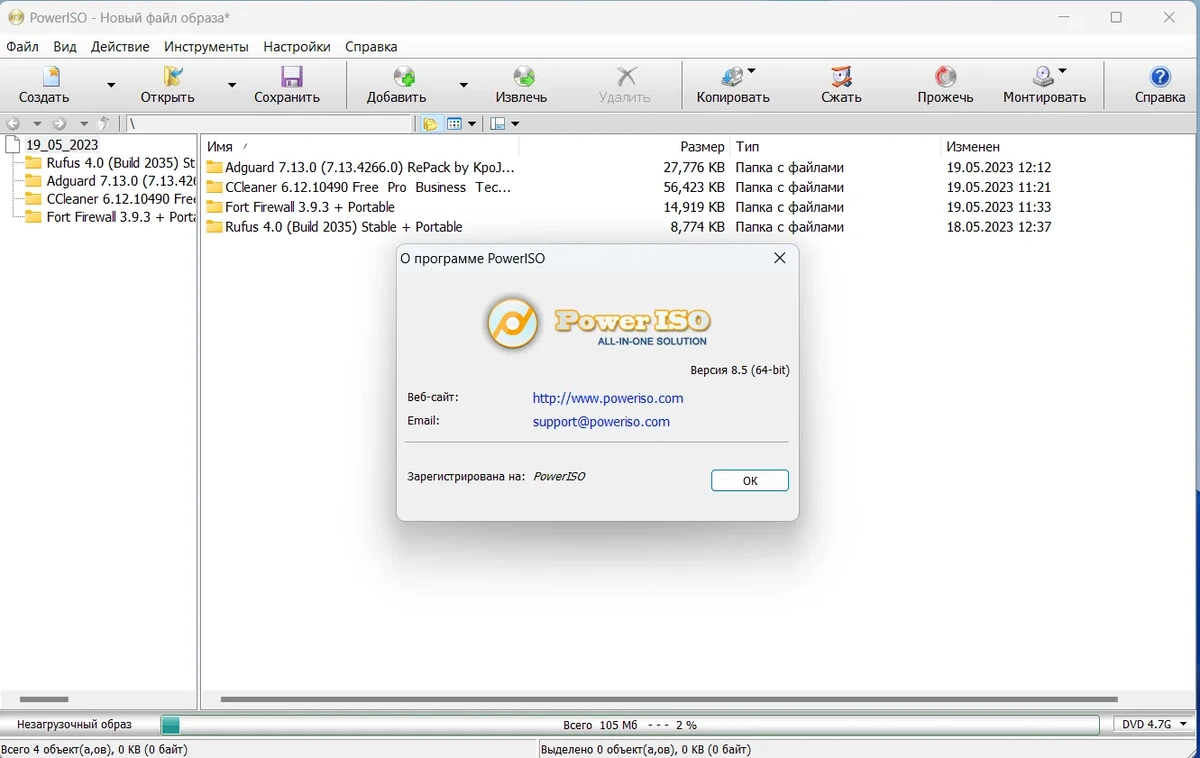Open the properties panel dropdown arrow
This screenshot has height=758, width=1200.
(x=515, y=124)
